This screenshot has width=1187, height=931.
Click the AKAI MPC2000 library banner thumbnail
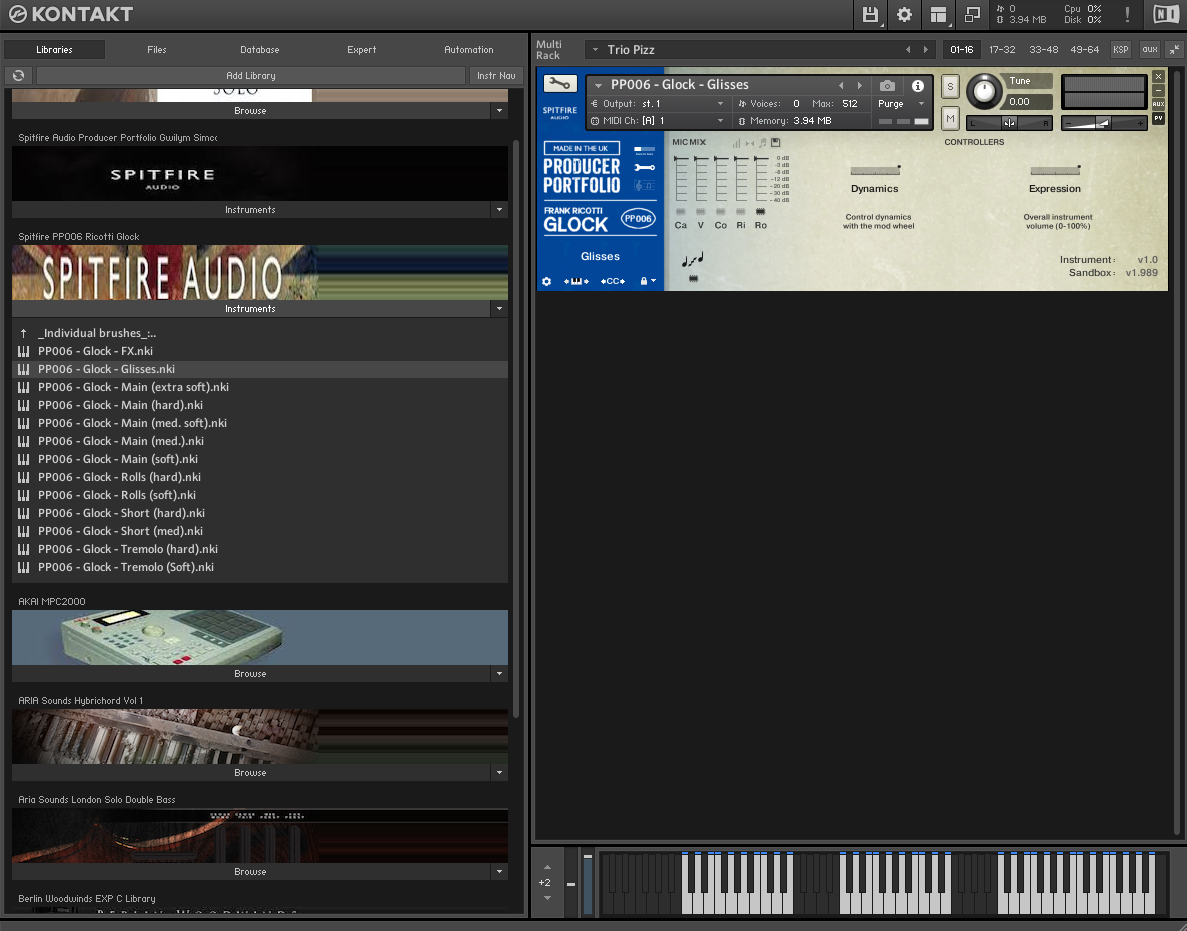(x=260, y=637)
